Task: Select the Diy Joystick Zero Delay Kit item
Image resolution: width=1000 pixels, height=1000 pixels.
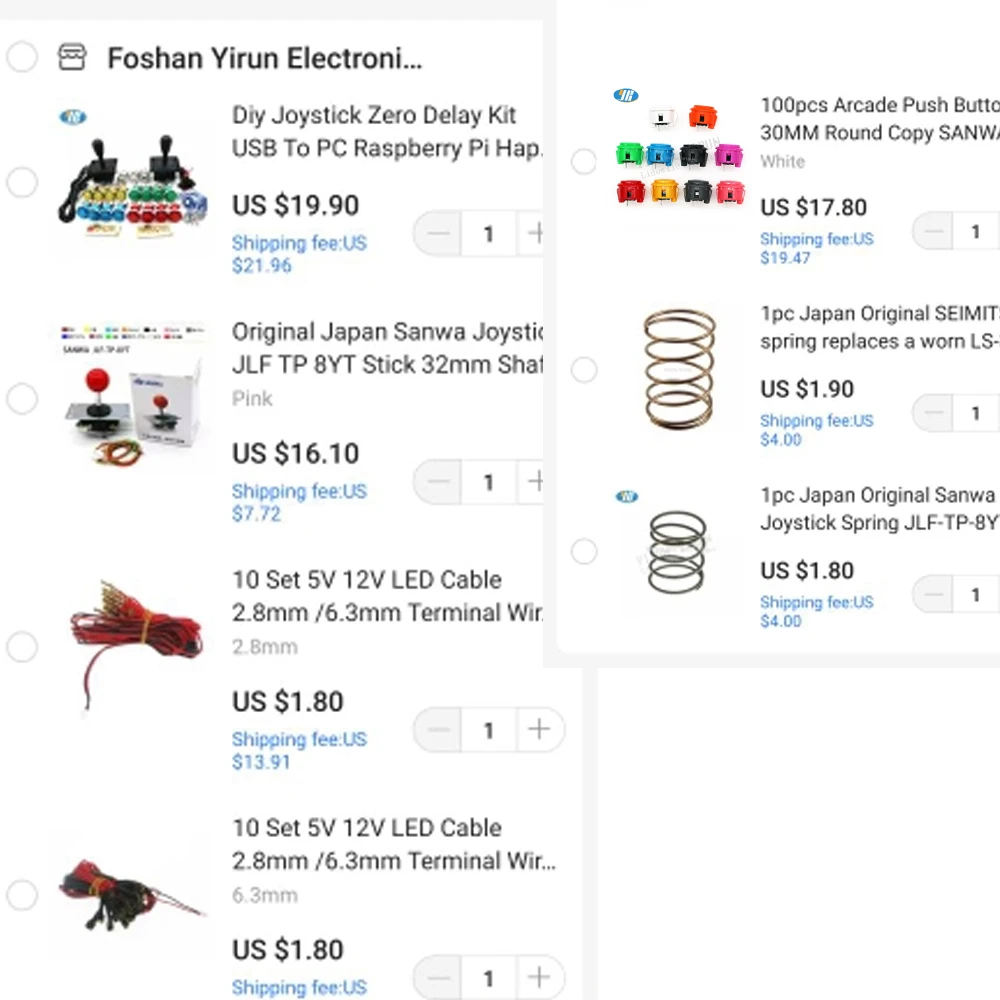Action: [x=22, y=183]
